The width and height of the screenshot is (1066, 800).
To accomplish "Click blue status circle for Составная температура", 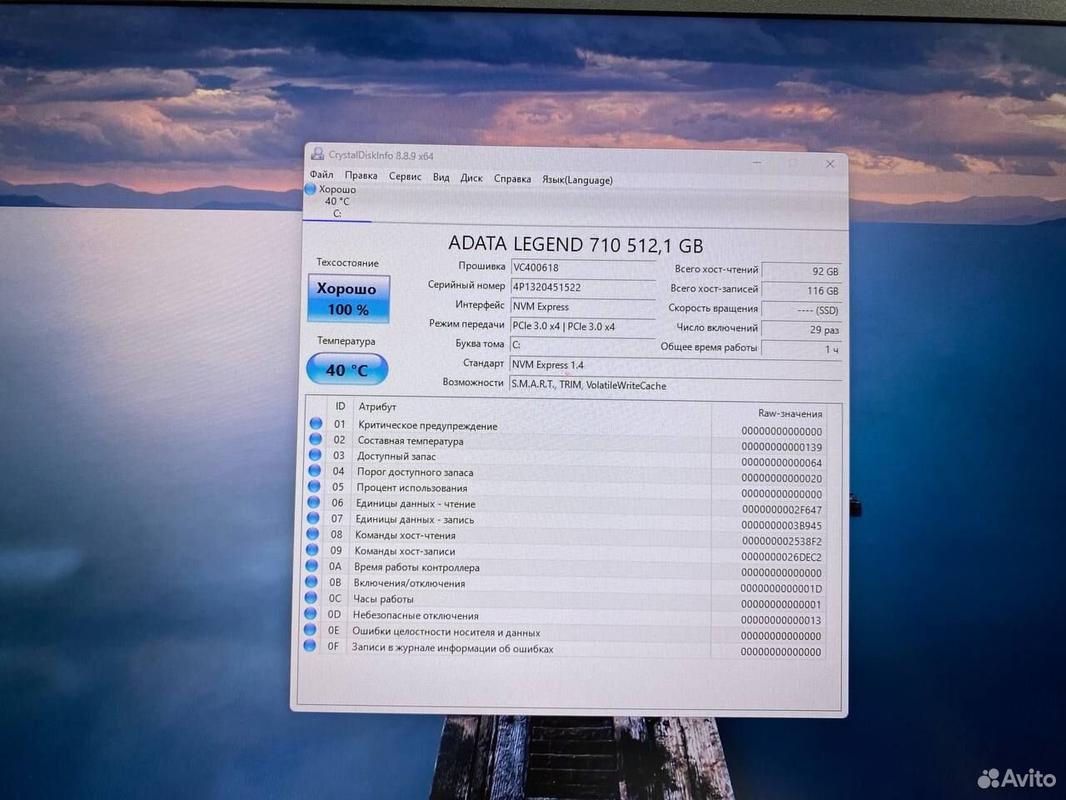I will [316, 440].
